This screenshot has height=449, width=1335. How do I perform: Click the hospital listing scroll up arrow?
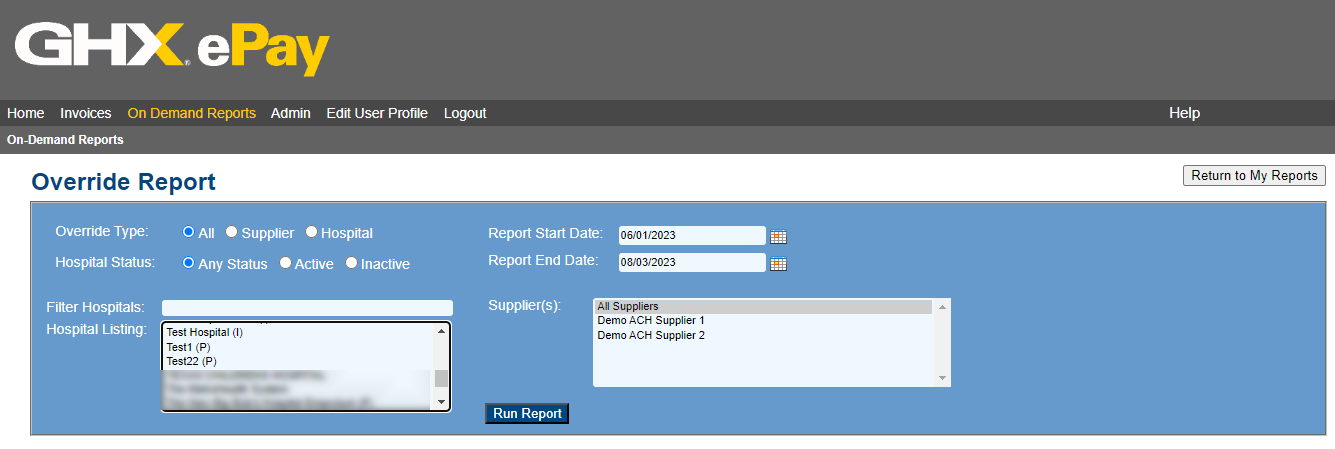coord(441,331)
